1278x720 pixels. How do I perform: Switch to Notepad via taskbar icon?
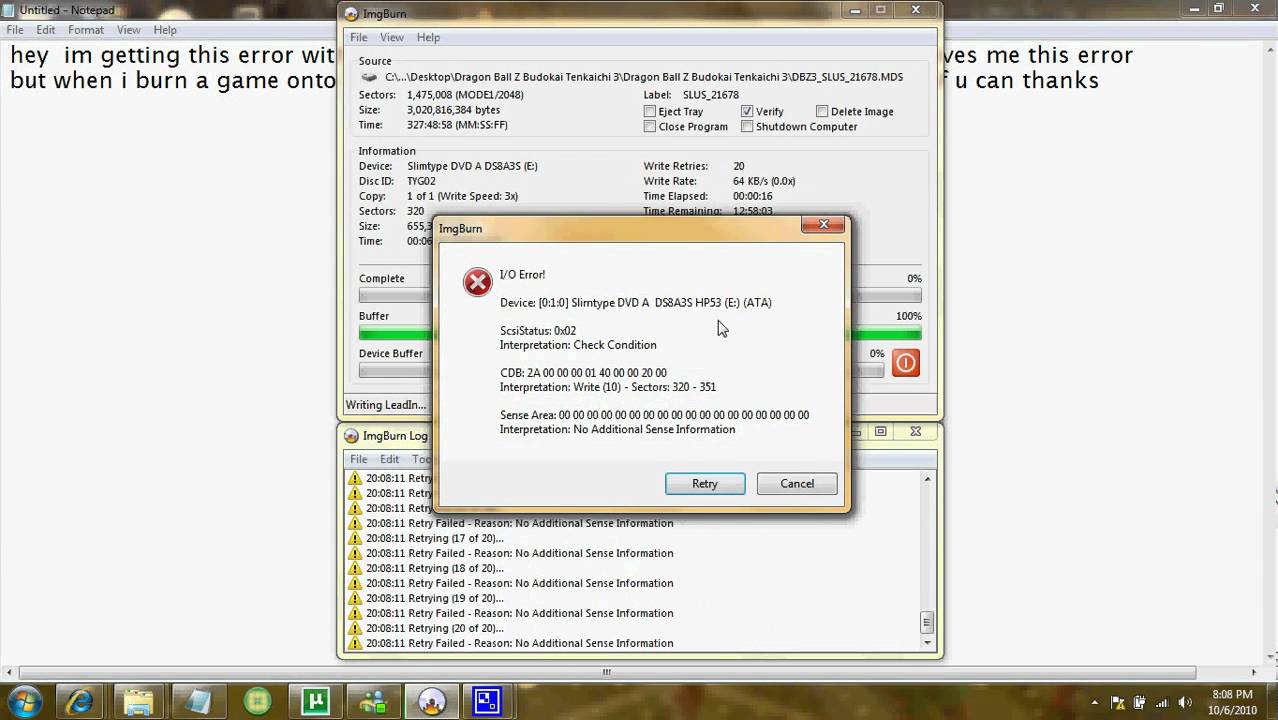coord(197,701)
